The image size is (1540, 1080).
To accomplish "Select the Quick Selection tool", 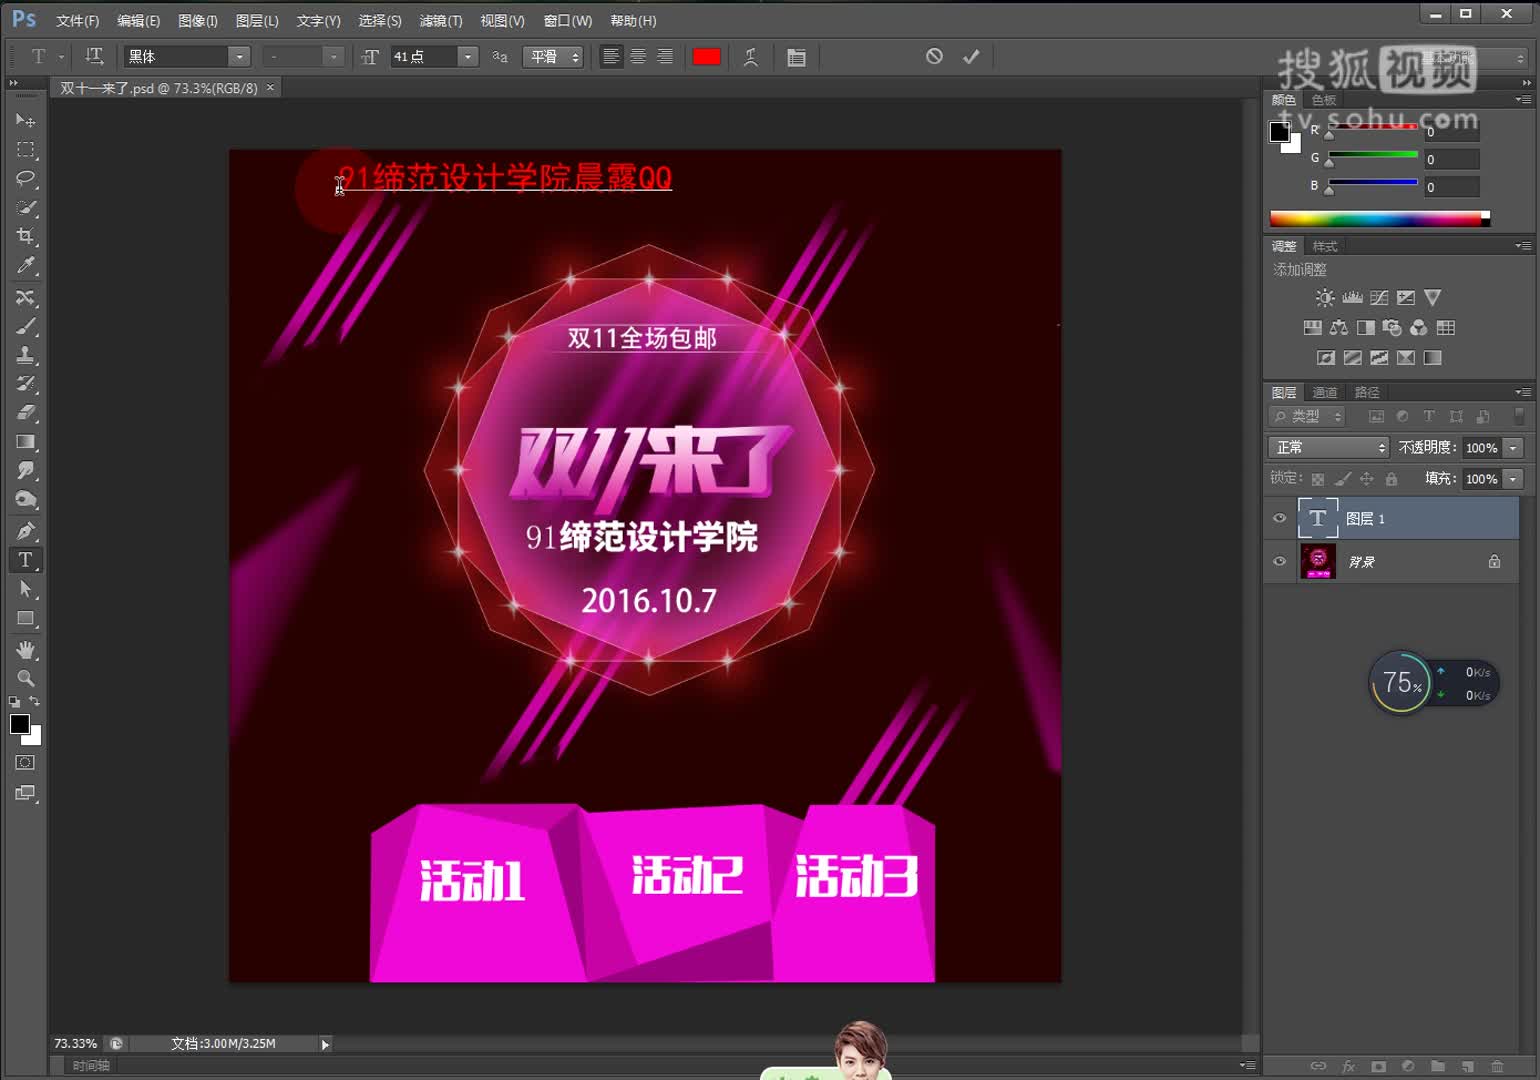I will point(25,208).
